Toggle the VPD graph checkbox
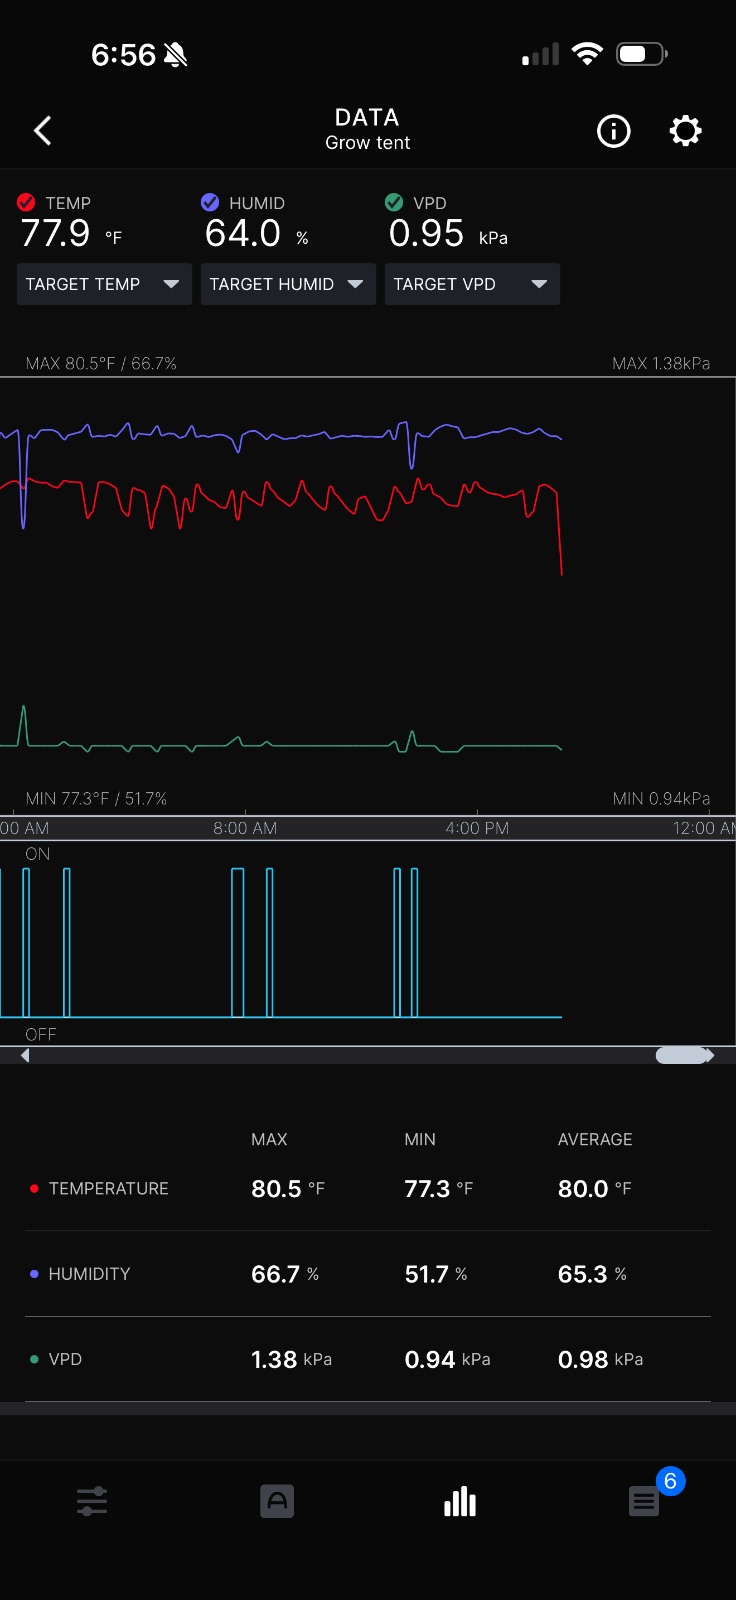736x1600 pixels. point(394,202)
